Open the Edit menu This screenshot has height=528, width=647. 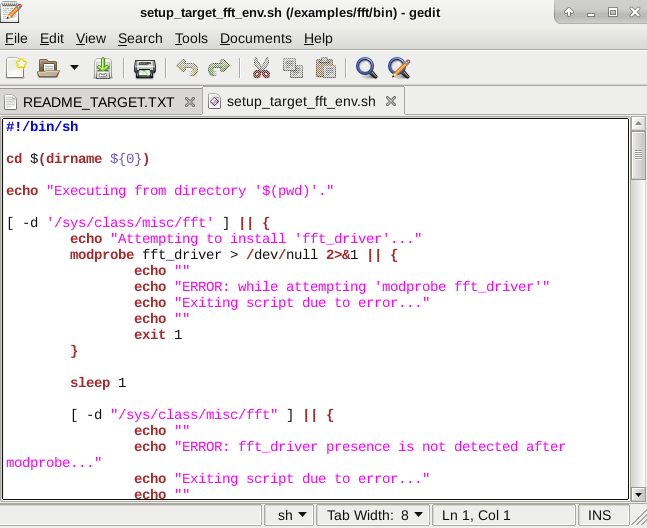pos(52,38)
